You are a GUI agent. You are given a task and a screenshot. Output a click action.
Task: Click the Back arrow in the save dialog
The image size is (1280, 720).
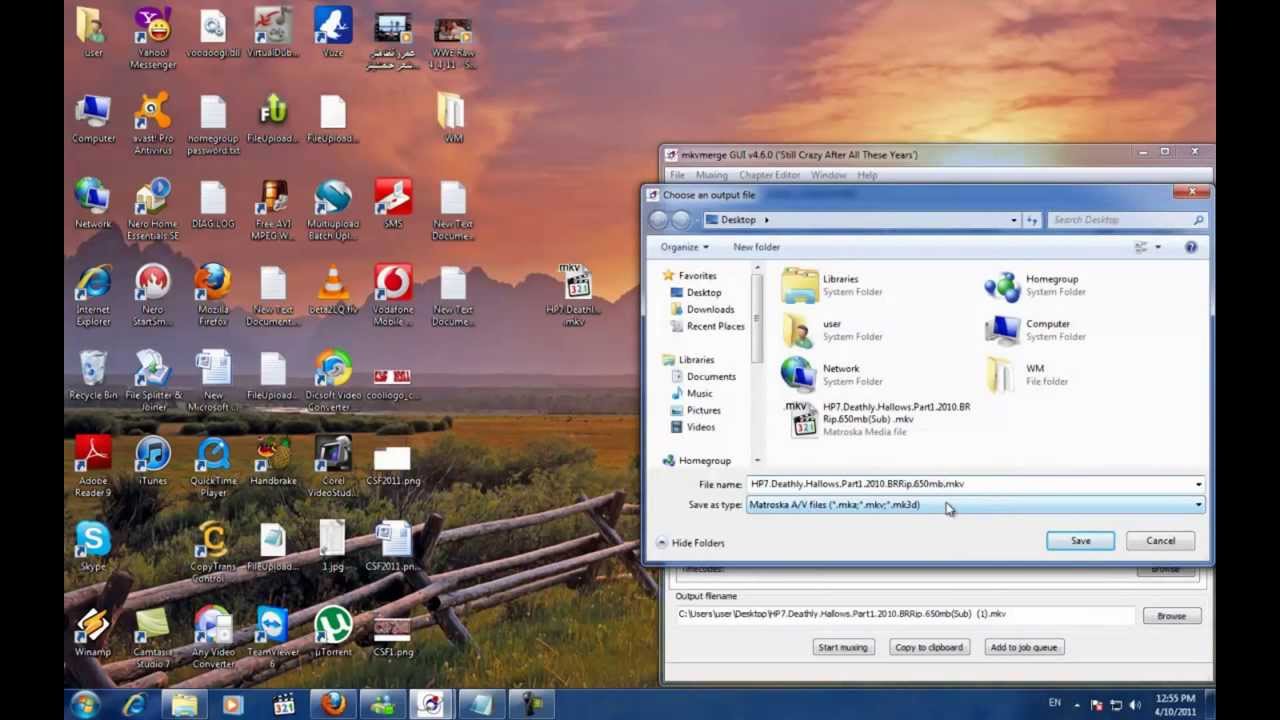coord(658,220)
